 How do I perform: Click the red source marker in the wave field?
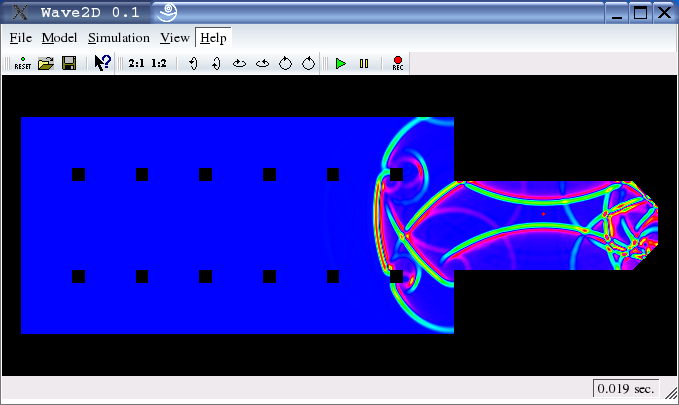pos(543,214)
